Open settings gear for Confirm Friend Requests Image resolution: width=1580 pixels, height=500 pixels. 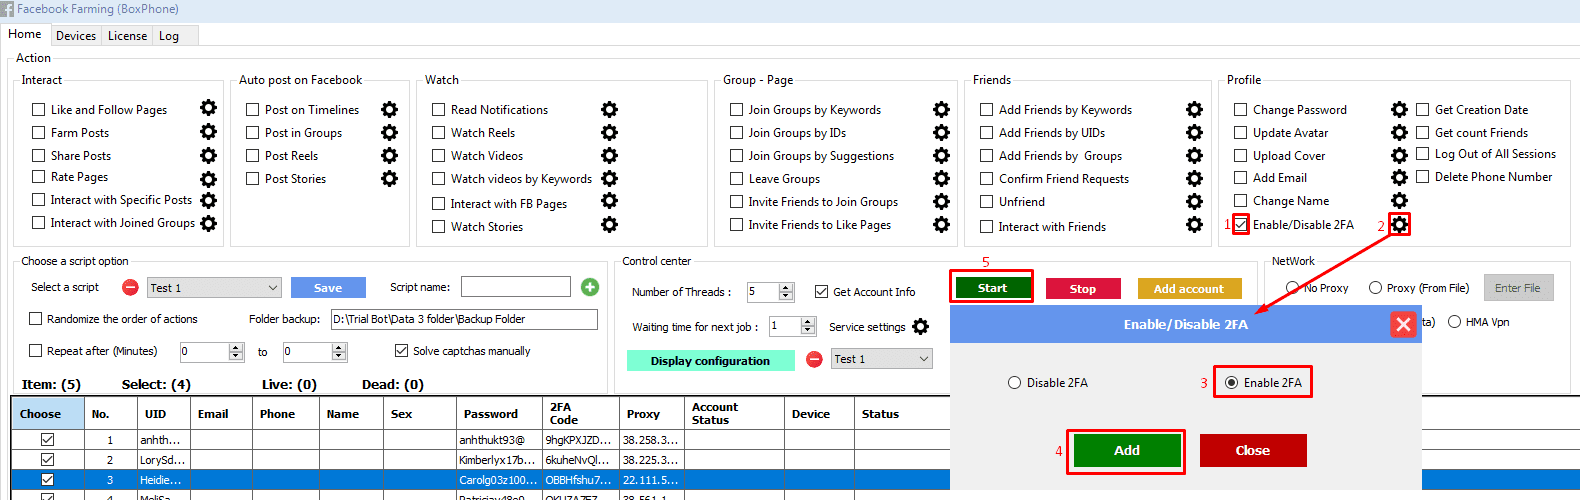coord(1194,178)
